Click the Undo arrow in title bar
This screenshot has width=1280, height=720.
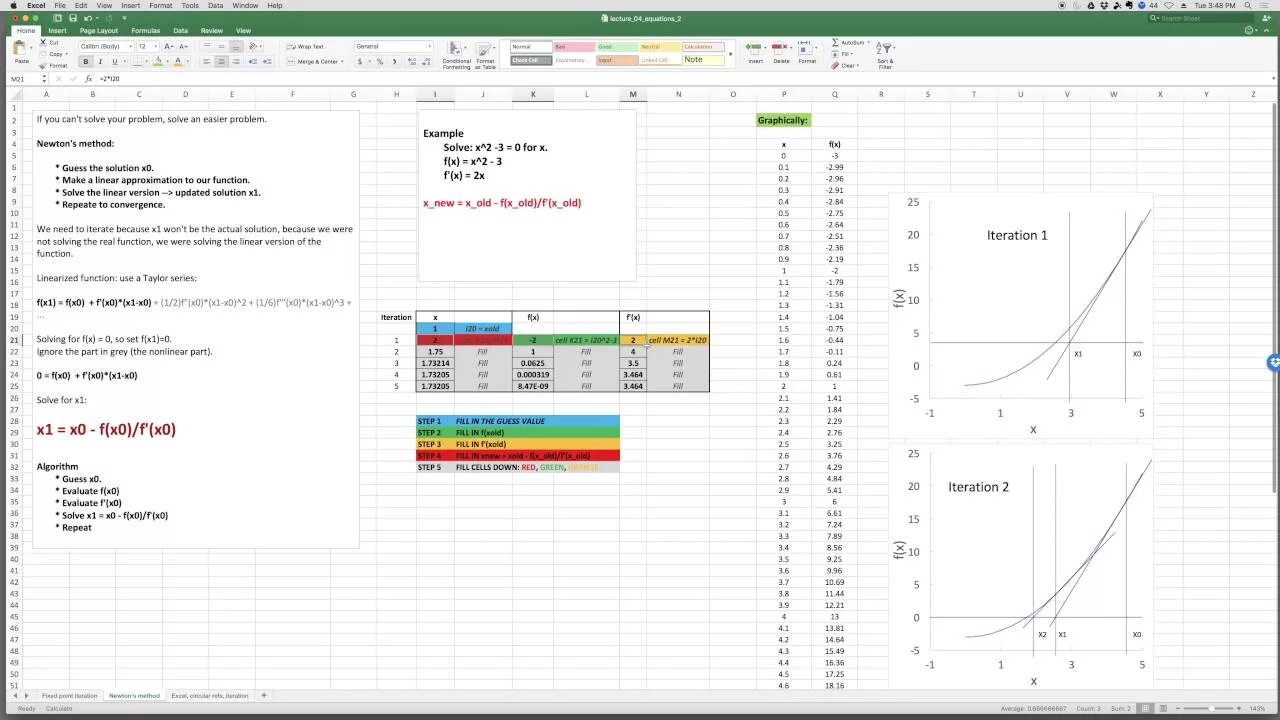88,18
